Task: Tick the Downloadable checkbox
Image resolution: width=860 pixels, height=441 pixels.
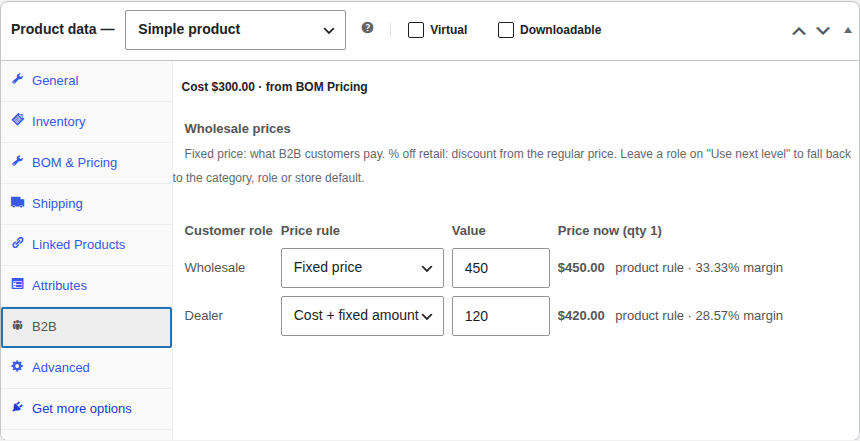Action: click(x=506, y=30)
